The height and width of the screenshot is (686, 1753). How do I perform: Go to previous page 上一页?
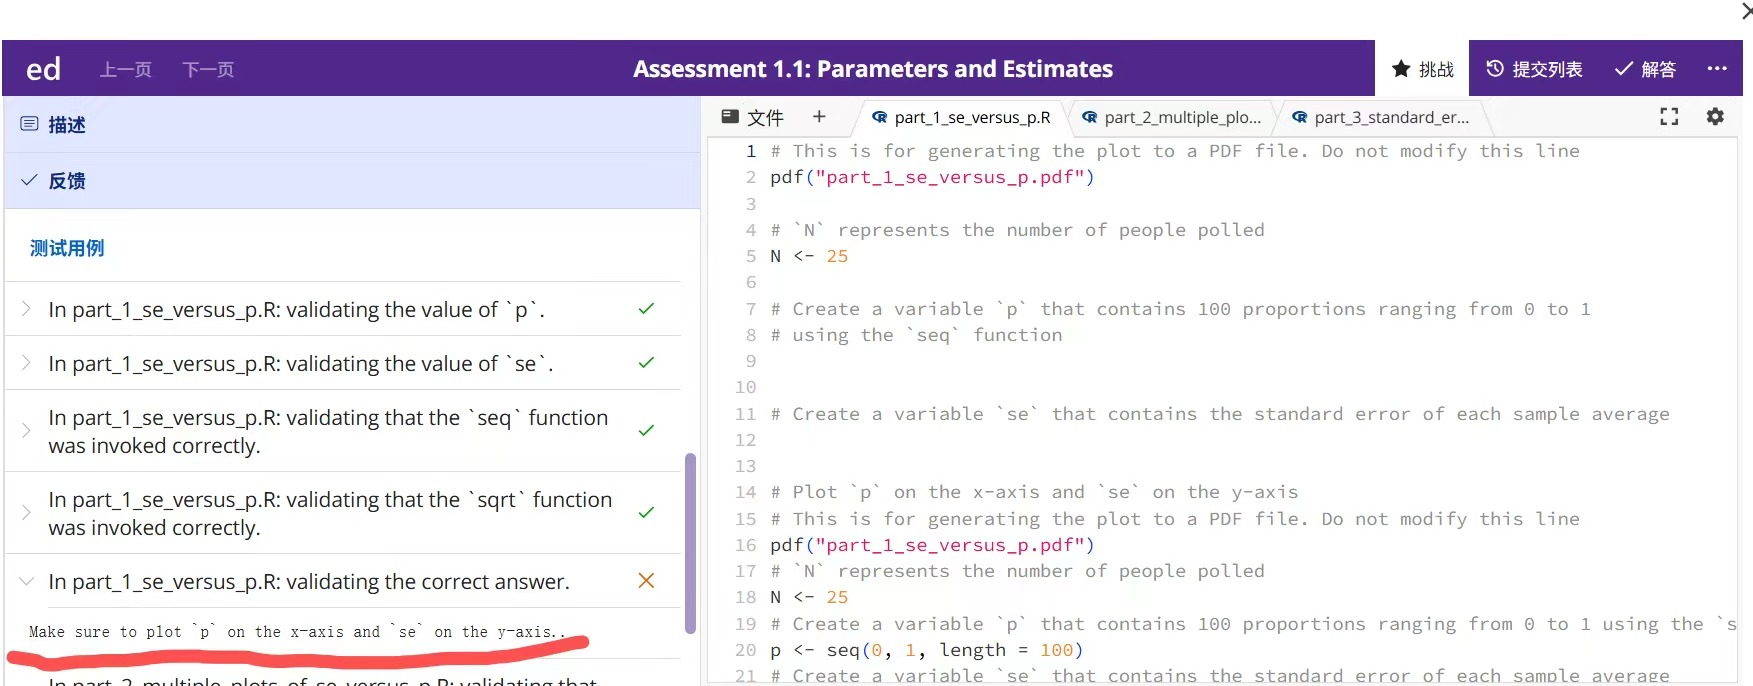point(125,69)
